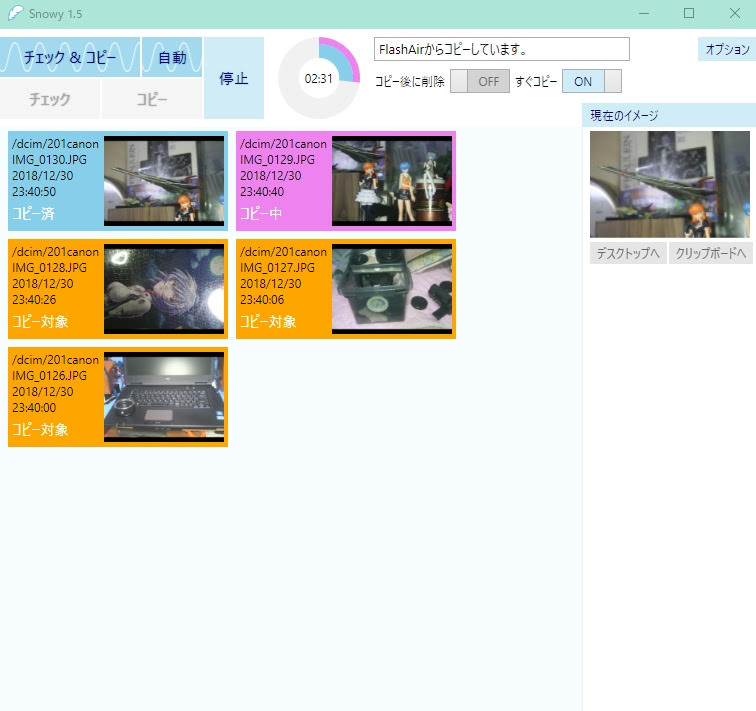This screenshot has height=711, width=756.
Task: Click the FlashAir status text field
Action: tap(501, 49)
